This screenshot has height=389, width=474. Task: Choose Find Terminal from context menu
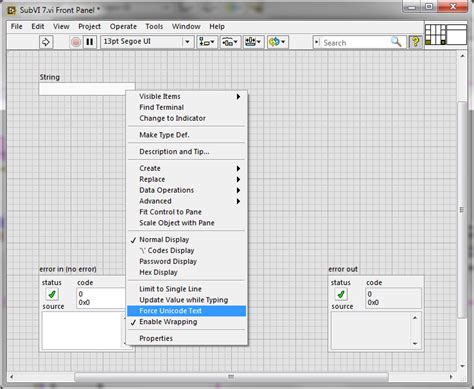187,107
